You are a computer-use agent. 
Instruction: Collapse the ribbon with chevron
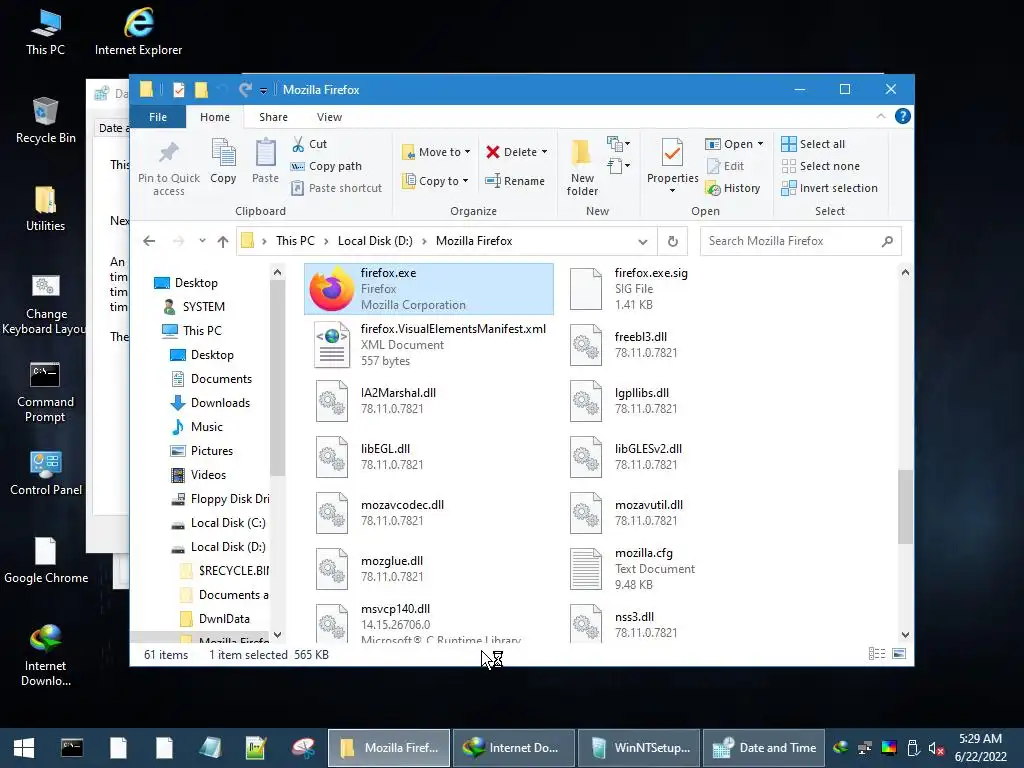(881, 116)
